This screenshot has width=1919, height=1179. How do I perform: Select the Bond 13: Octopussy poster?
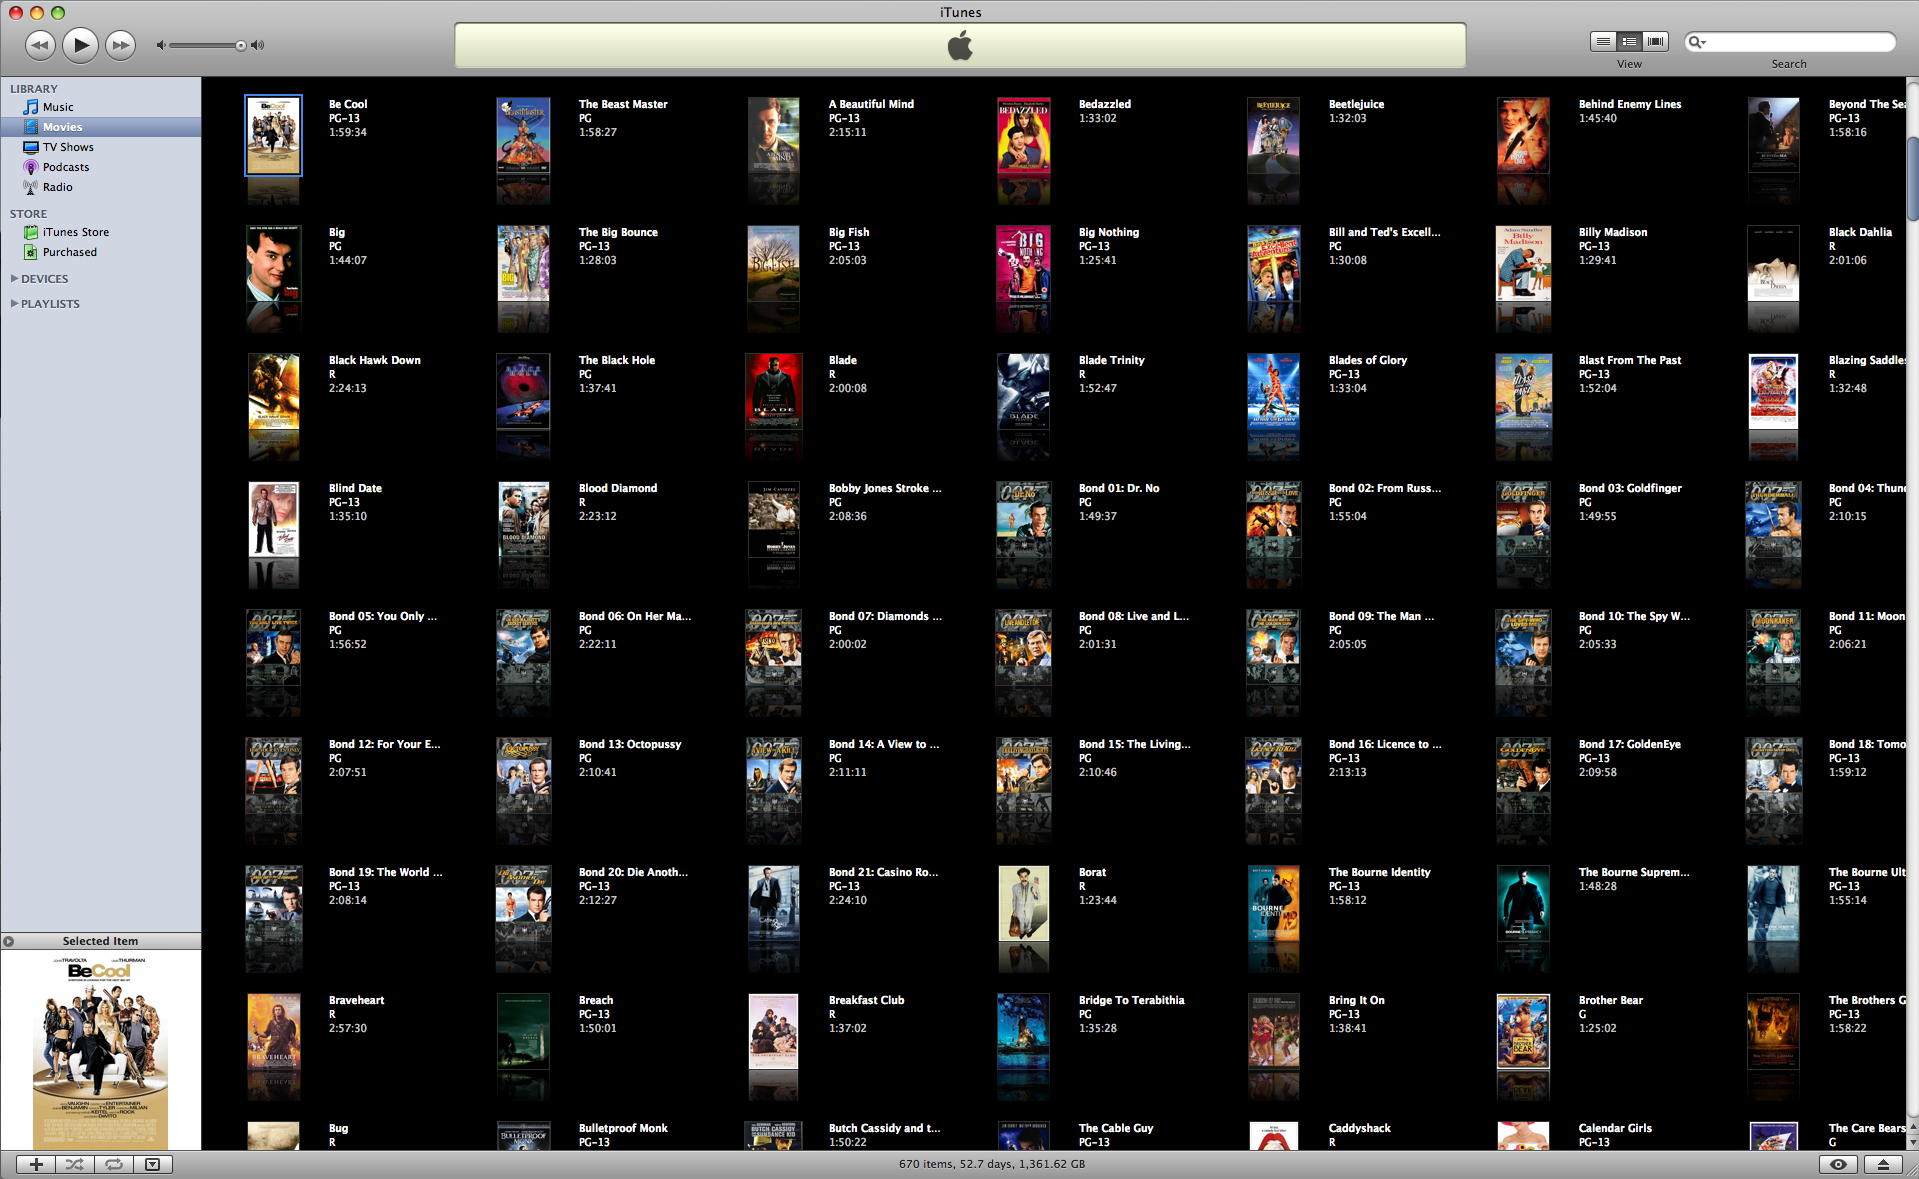523,776
